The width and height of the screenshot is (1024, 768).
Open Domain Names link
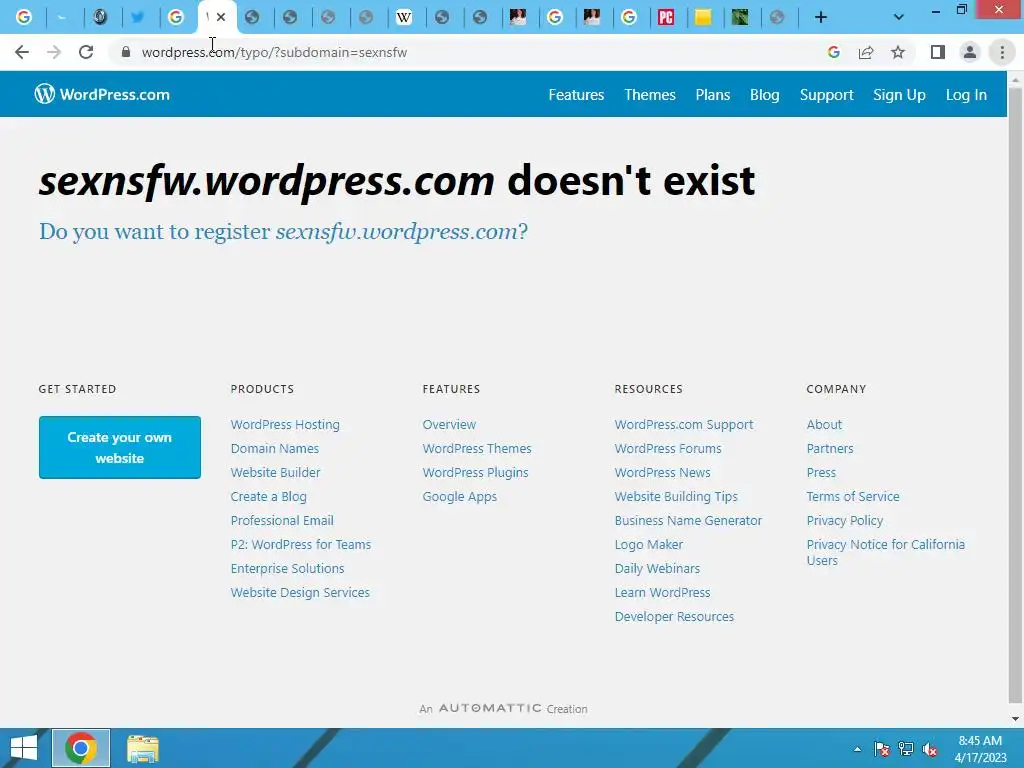274,449
